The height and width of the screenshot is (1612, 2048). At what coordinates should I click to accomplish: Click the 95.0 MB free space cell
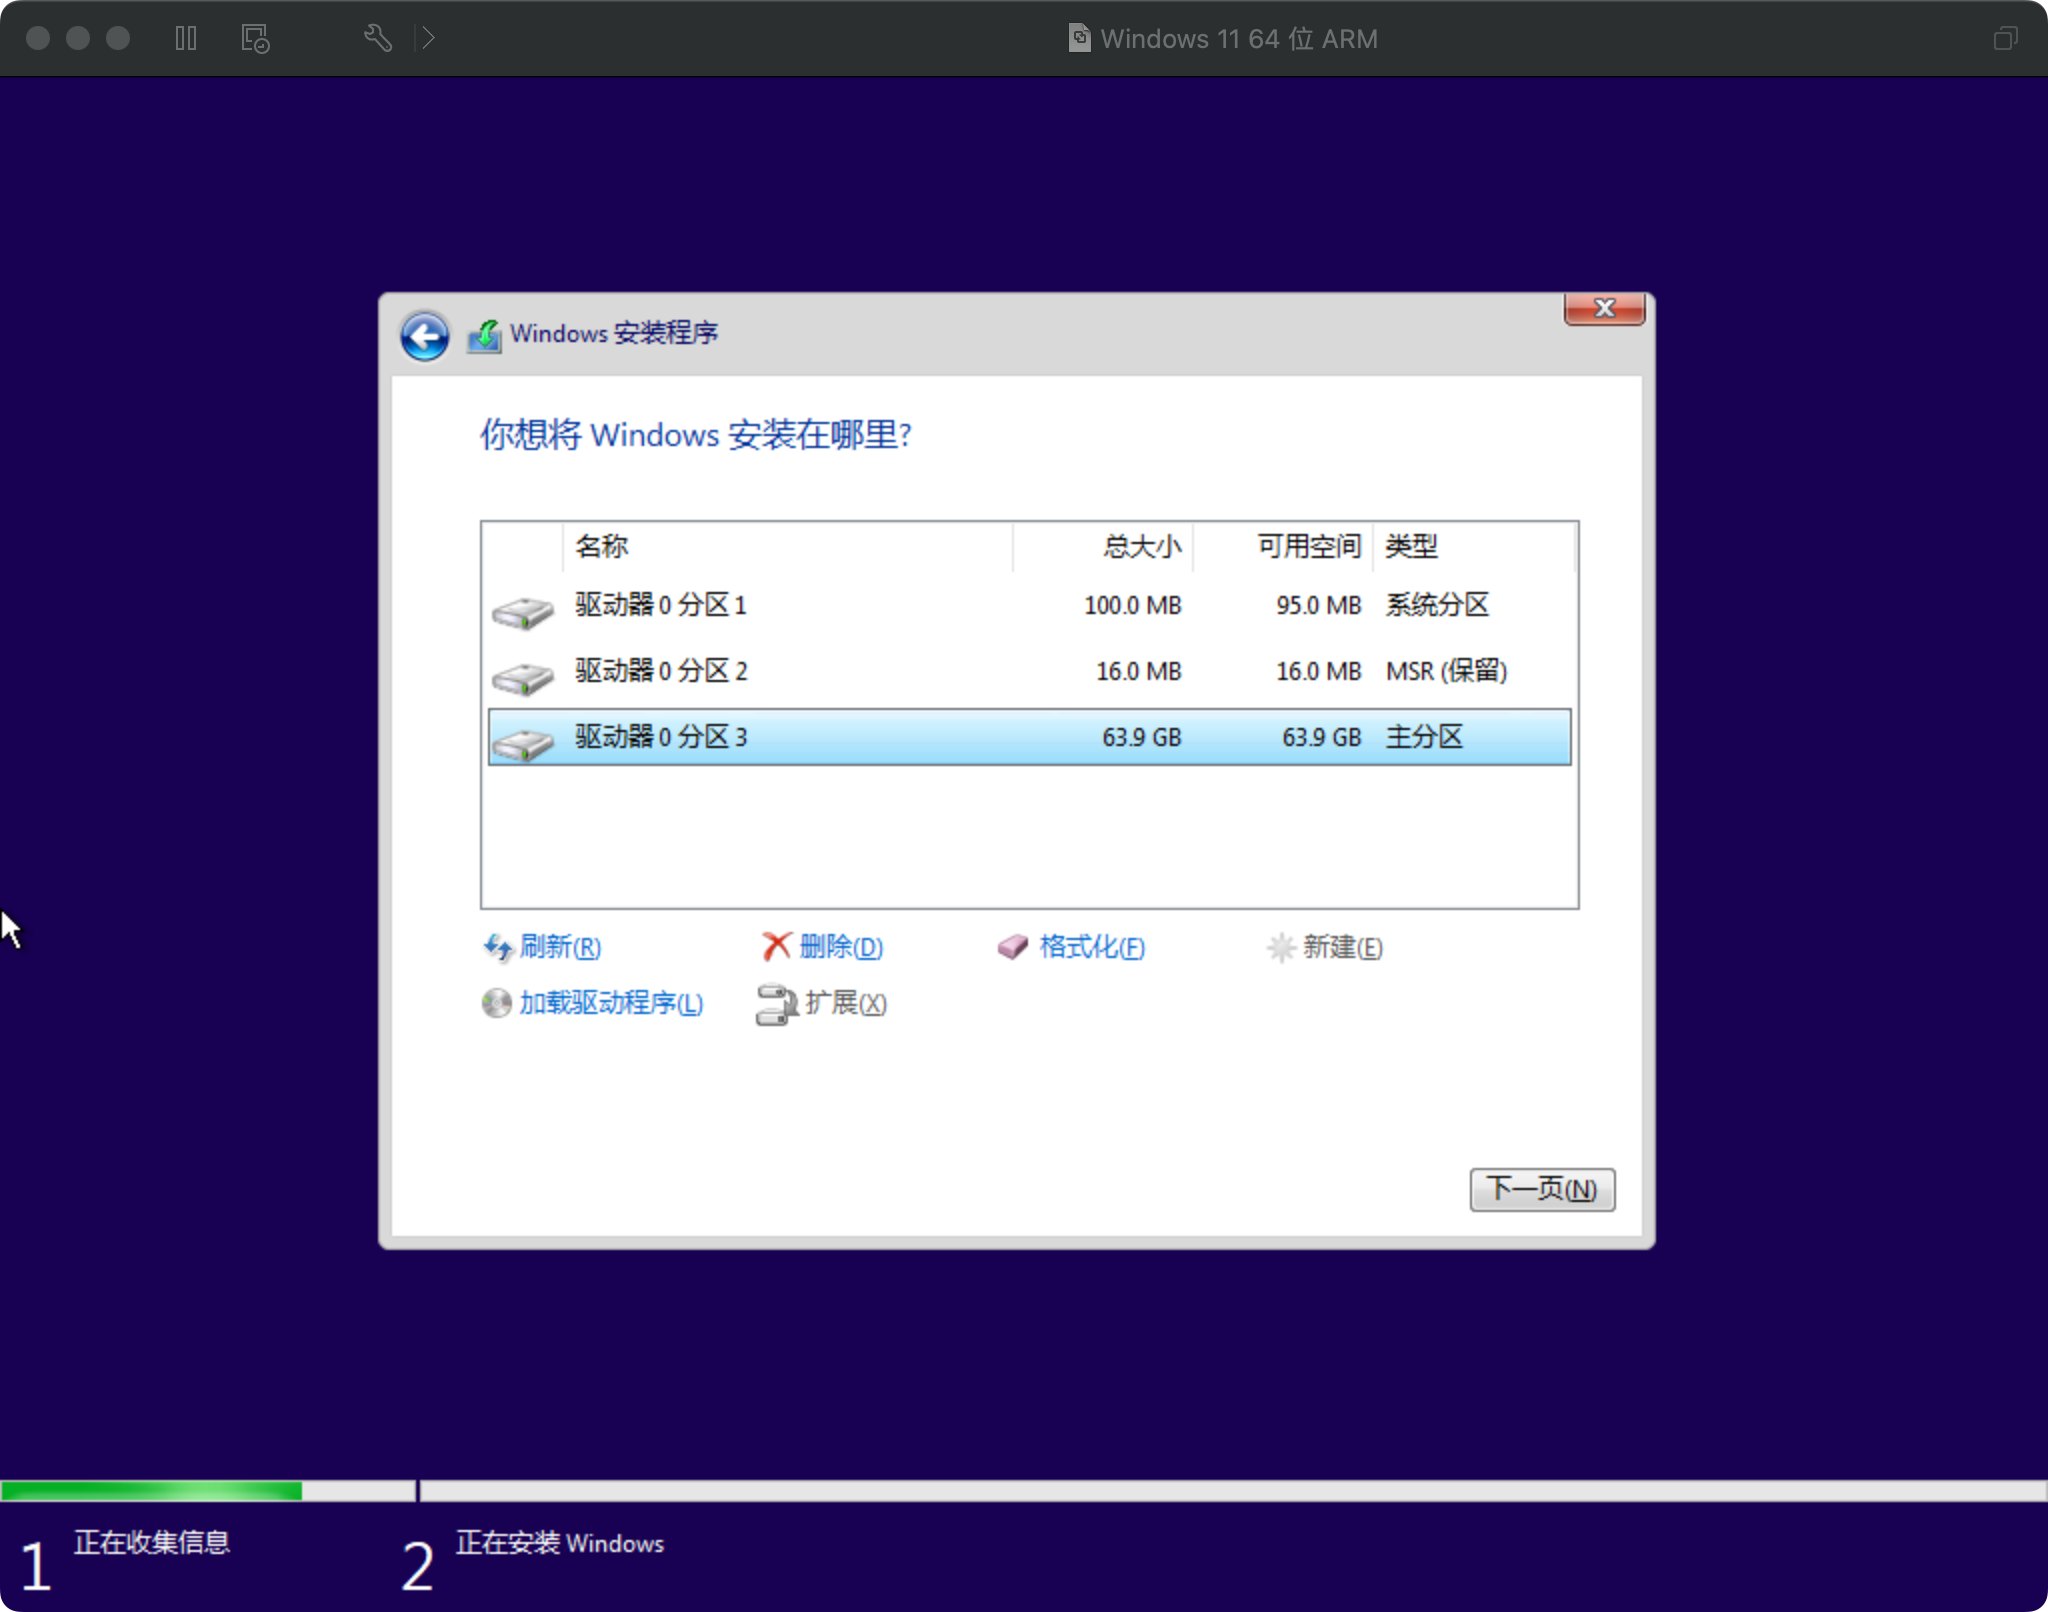coord(1318,606)
